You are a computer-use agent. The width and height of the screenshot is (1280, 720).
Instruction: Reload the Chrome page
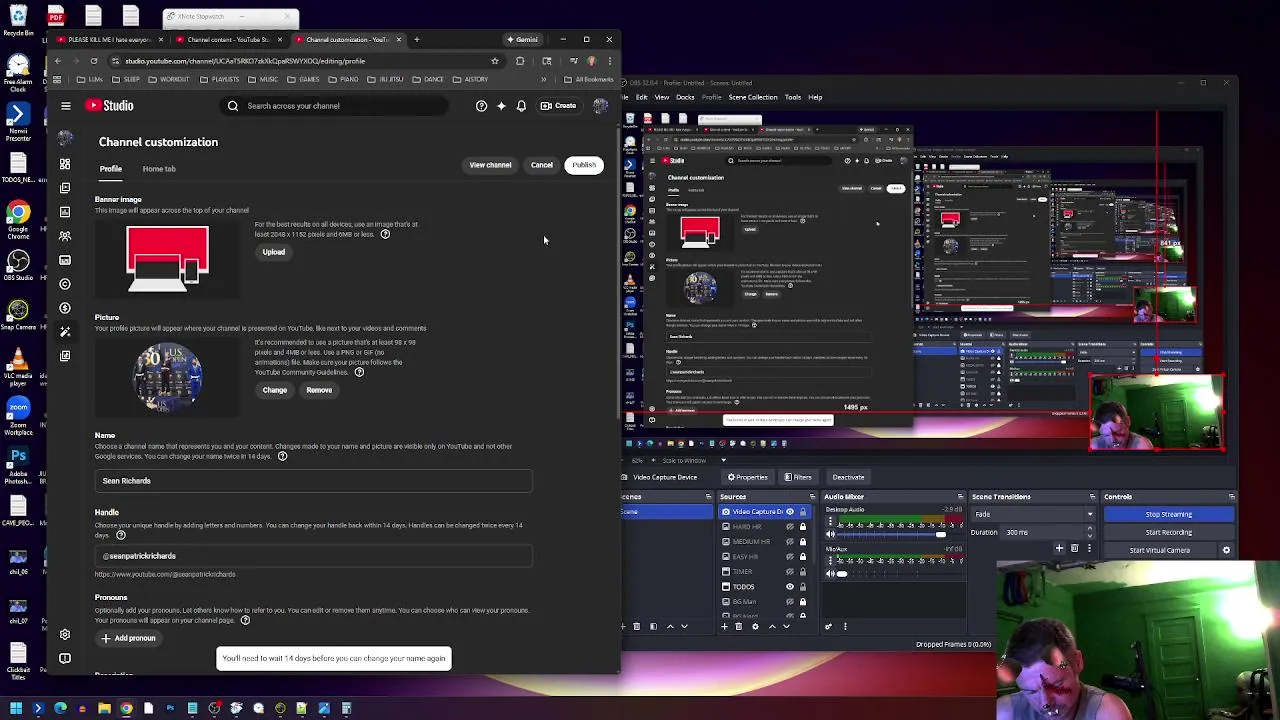[x=94, y=61]
